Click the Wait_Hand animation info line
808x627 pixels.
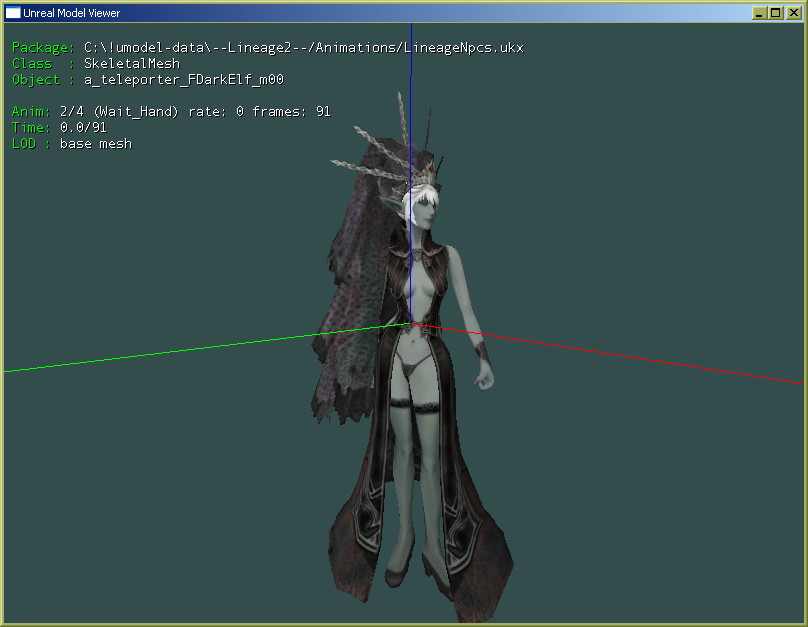171,112
